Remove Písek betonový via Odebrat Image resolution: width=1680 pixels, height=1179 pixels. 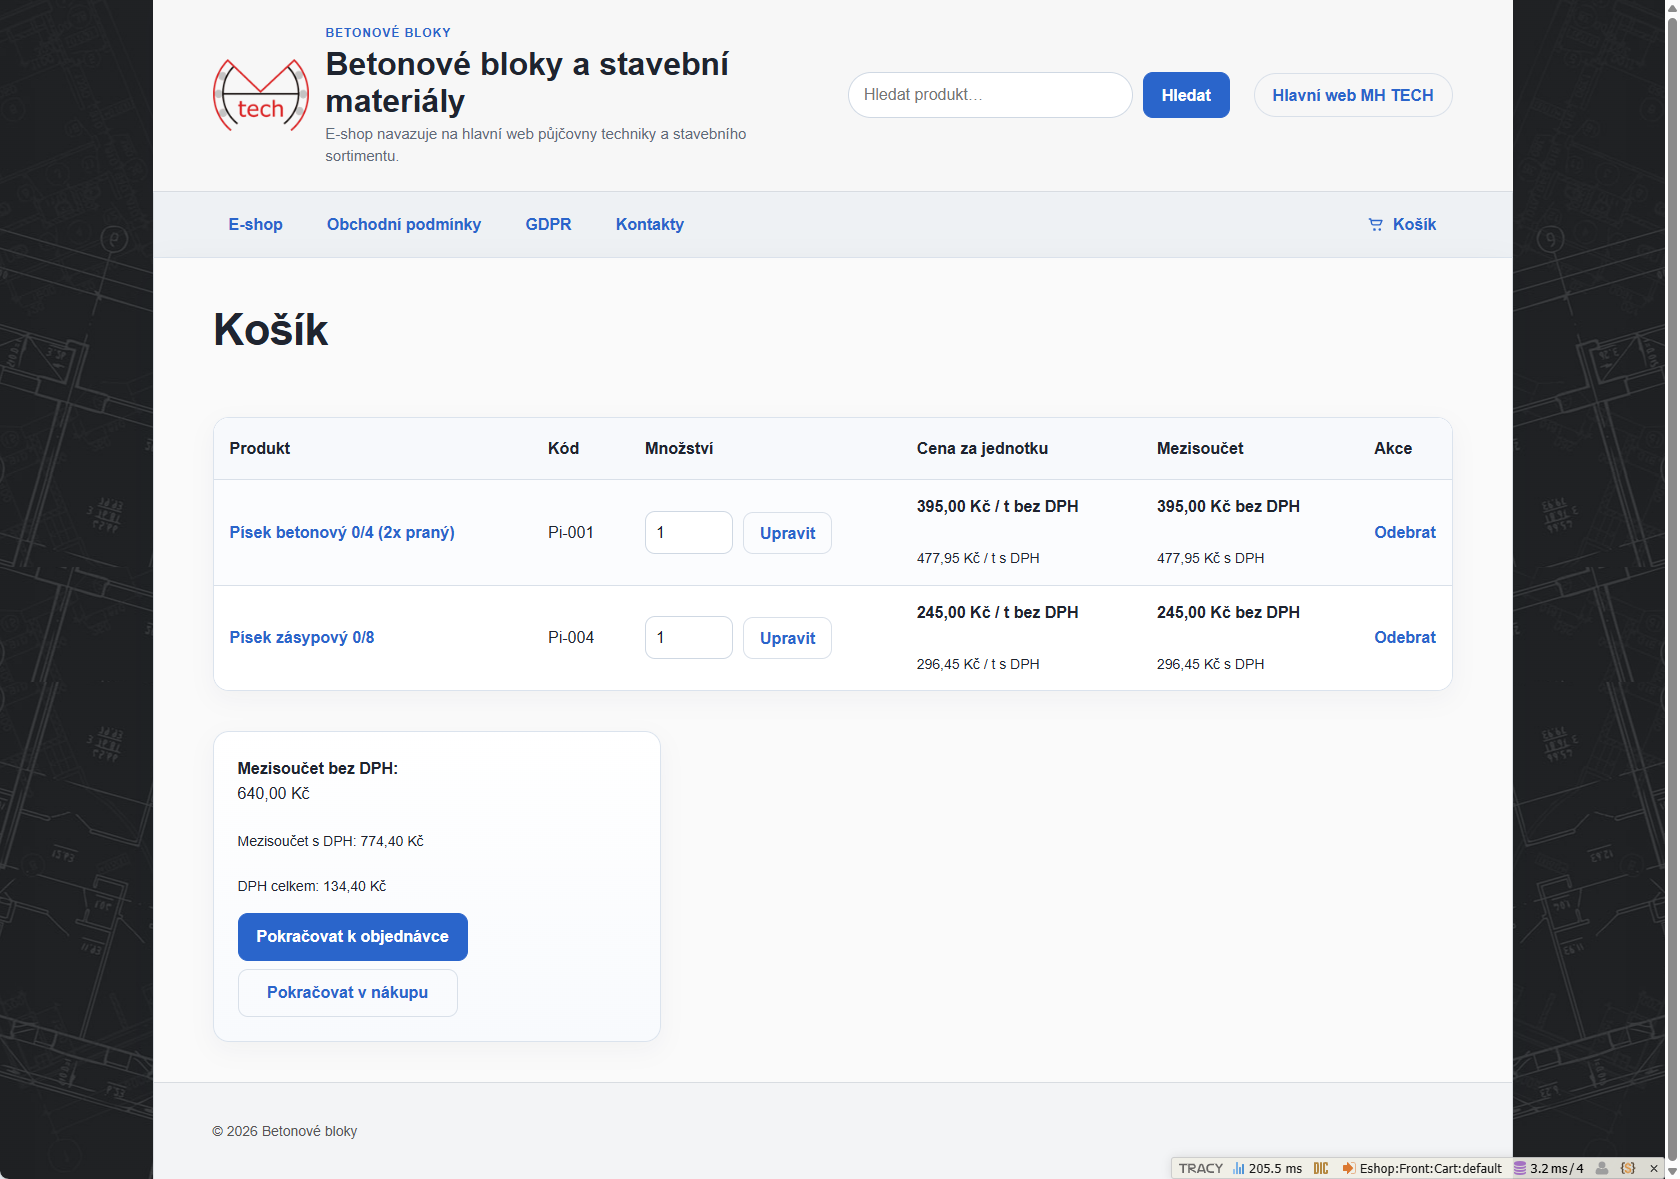(x=1405, y=532)
